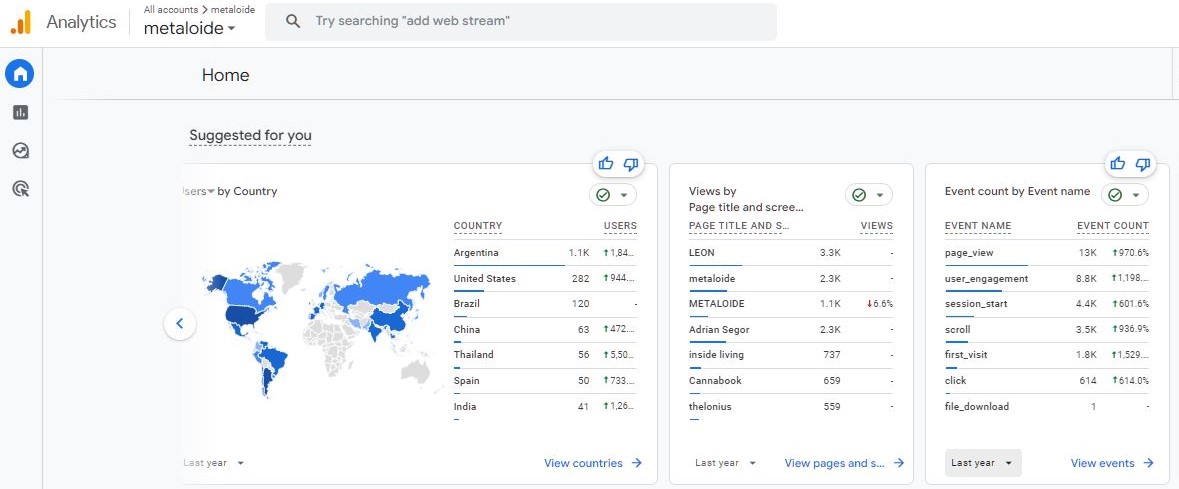Screen dimensions: 1179x489
Task: Click arrow next to View countries
Action: tap(637, 463)
